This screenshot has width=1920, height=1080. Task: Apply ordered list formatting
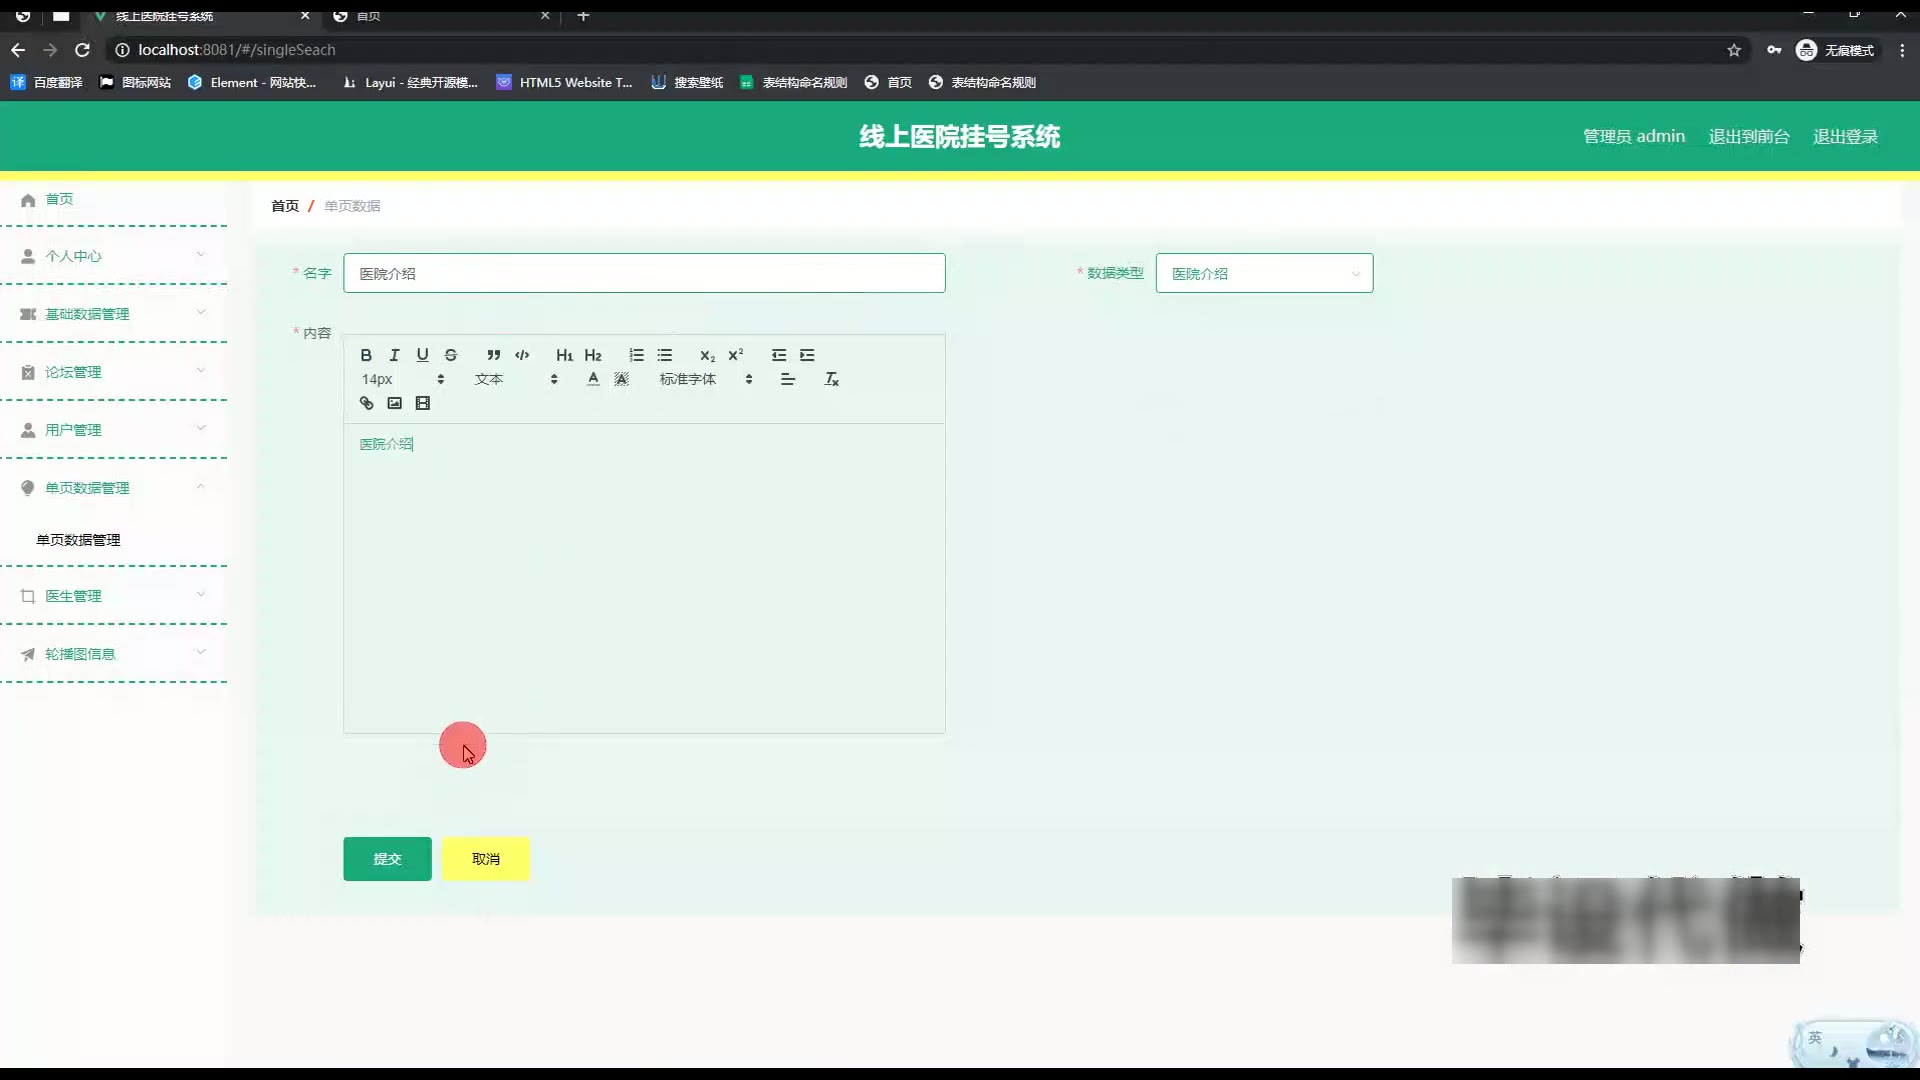[636, 355]
